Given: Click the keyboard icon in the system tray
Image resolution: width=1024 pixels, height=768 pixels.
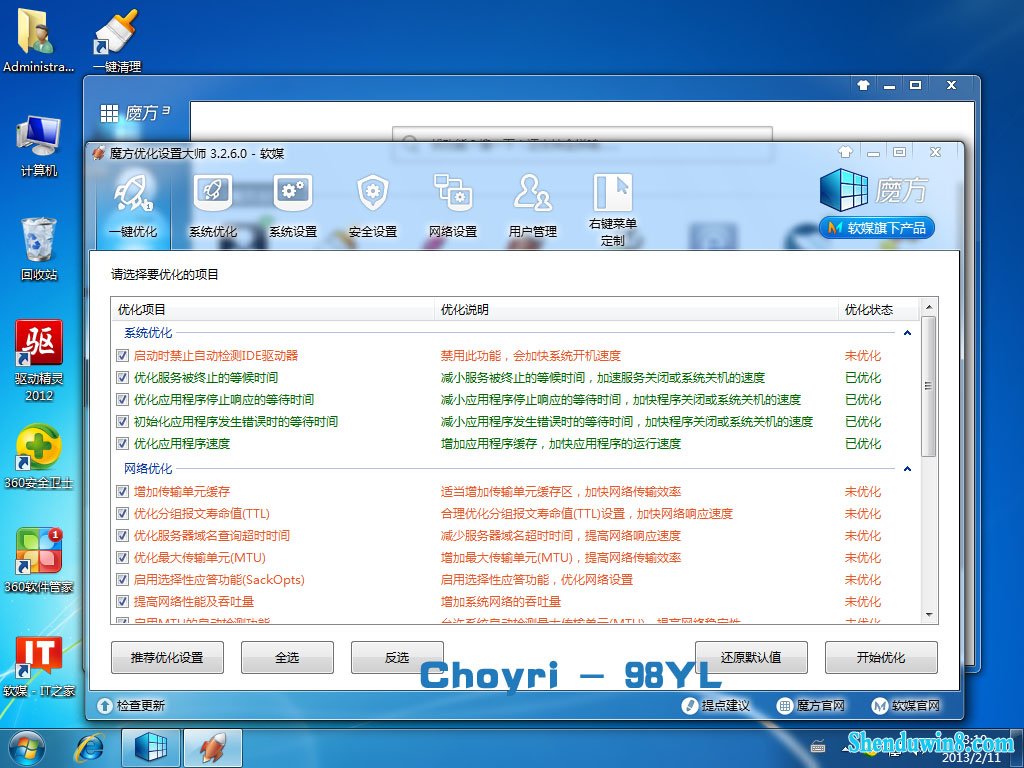Looking at the screenshot, I should [818, 746].
